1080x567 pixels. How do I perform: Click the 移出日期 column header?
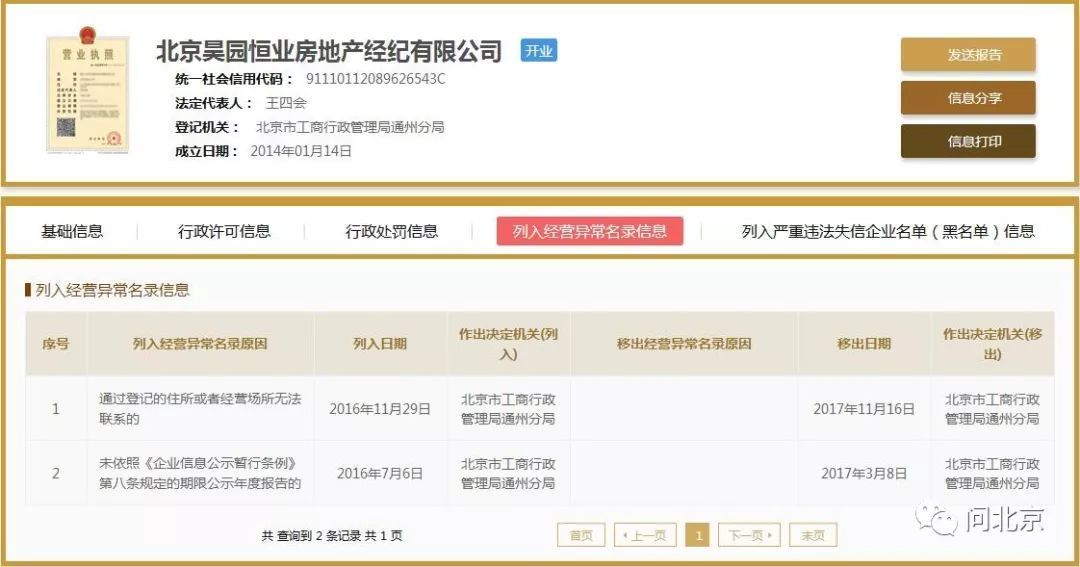(x=864, y=344)
